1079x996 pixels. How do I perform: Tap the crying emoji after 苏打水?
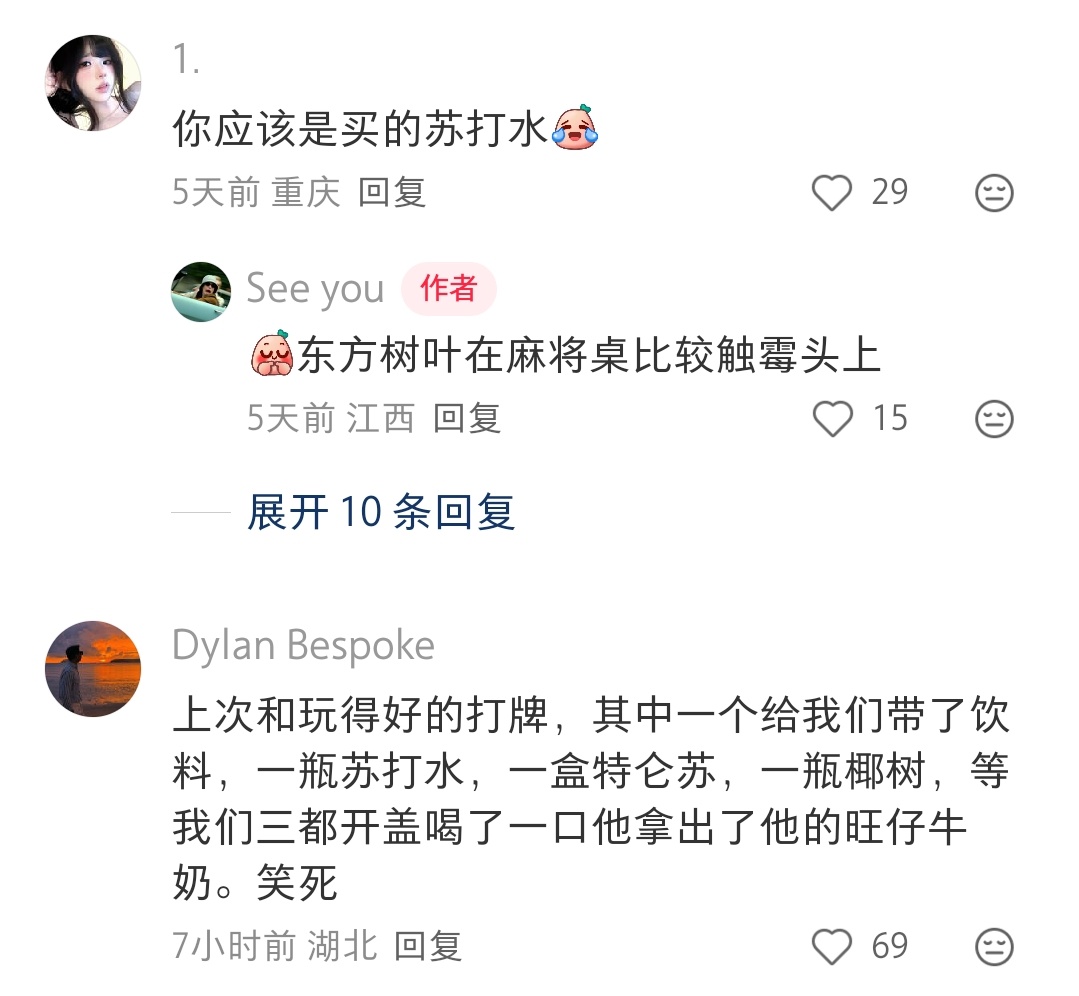coord(575,127)
